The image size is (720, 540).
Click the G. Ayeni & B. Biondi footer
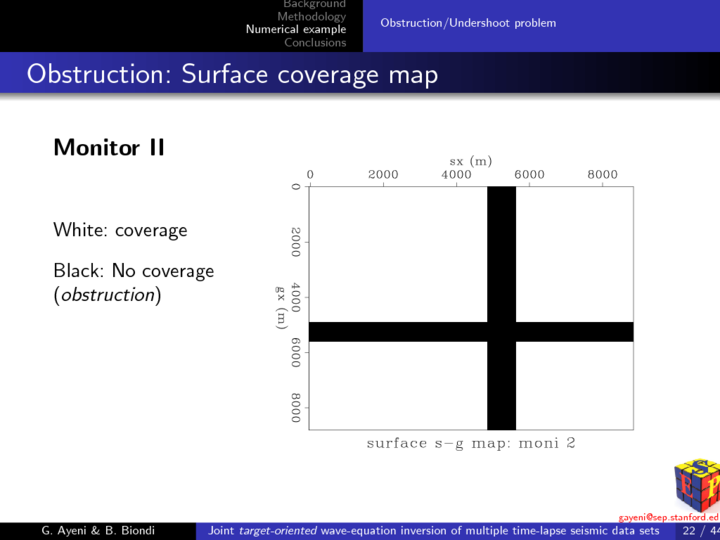coord(99,531)
